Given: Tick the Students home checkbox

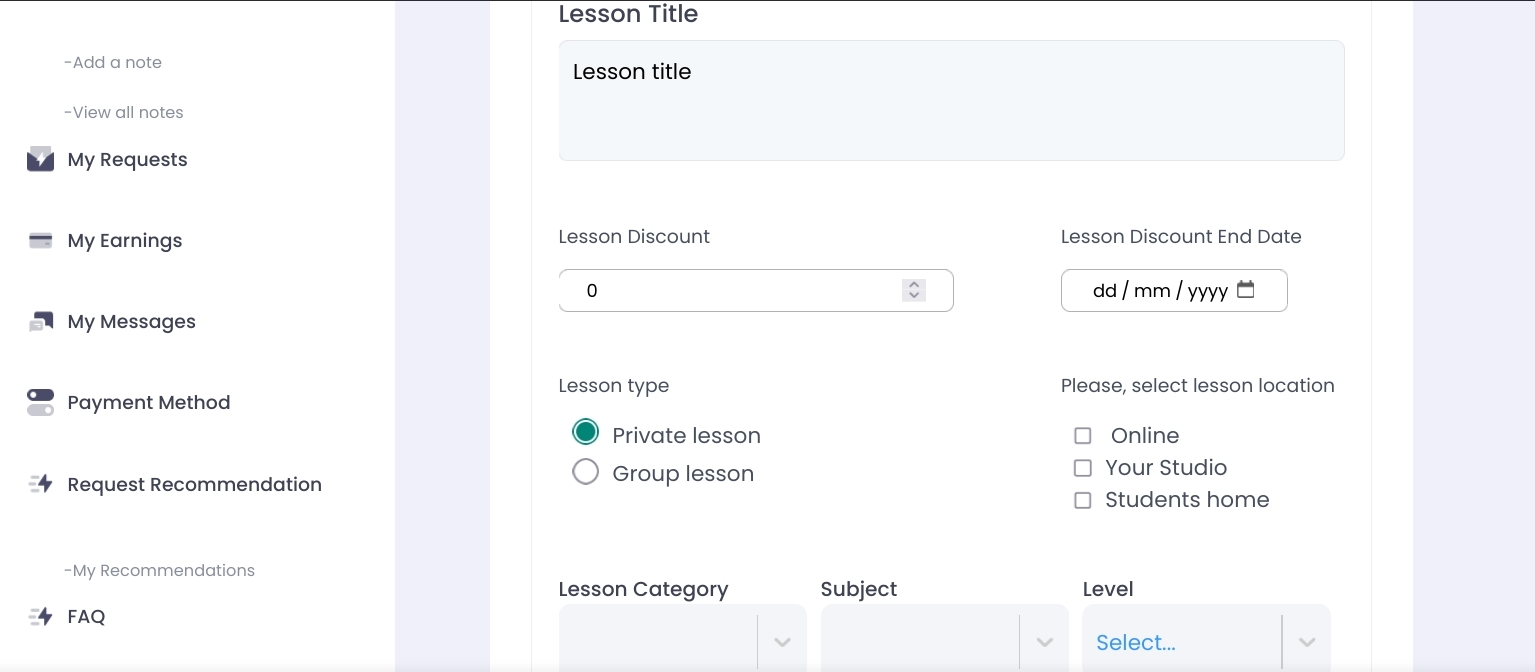Looking at the screenshot, I should click(x=1082, y=500).
